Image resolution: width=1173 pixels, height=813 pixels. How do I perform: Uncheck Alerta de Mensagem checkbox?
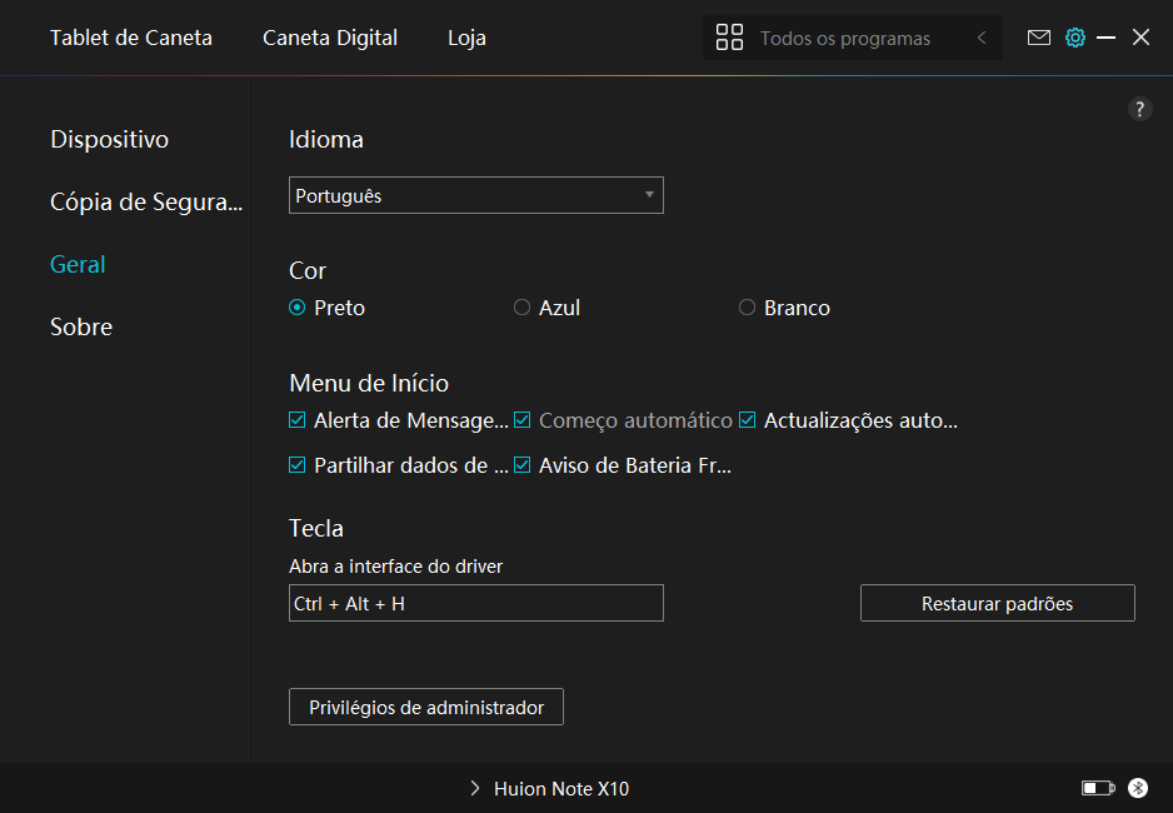297,421
